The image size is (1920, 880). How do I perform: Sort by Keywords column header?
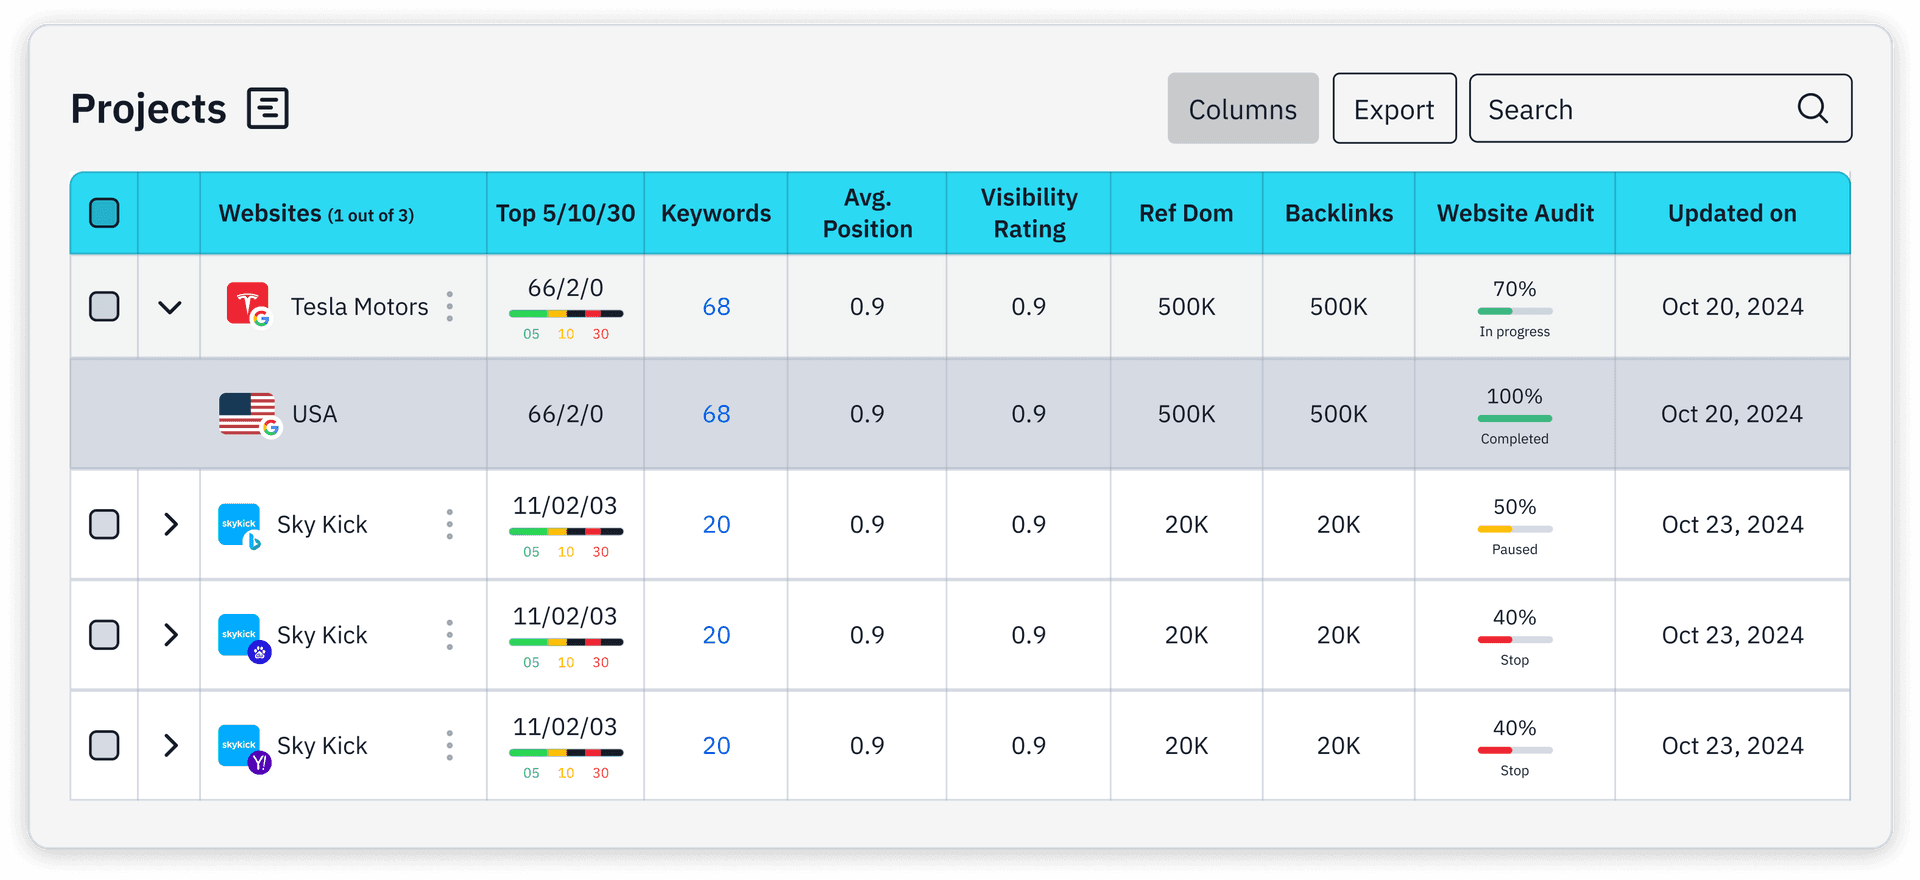(716, 213)
